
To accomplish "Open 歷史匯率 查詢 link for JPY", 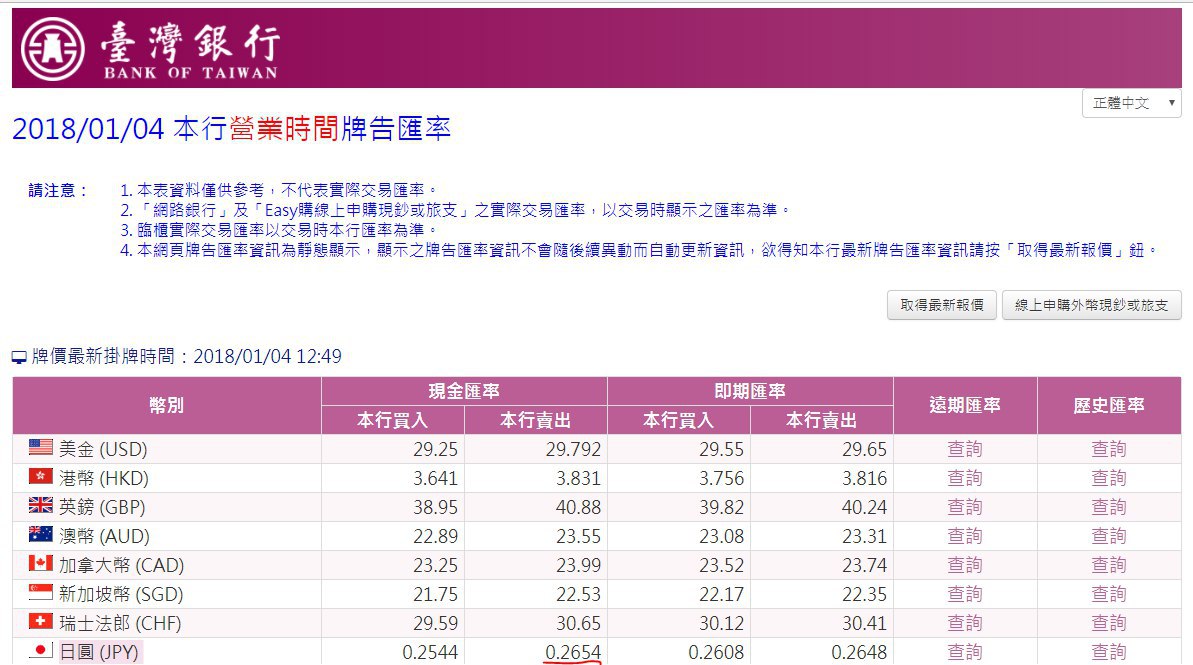I will [x=1109, y=651].
